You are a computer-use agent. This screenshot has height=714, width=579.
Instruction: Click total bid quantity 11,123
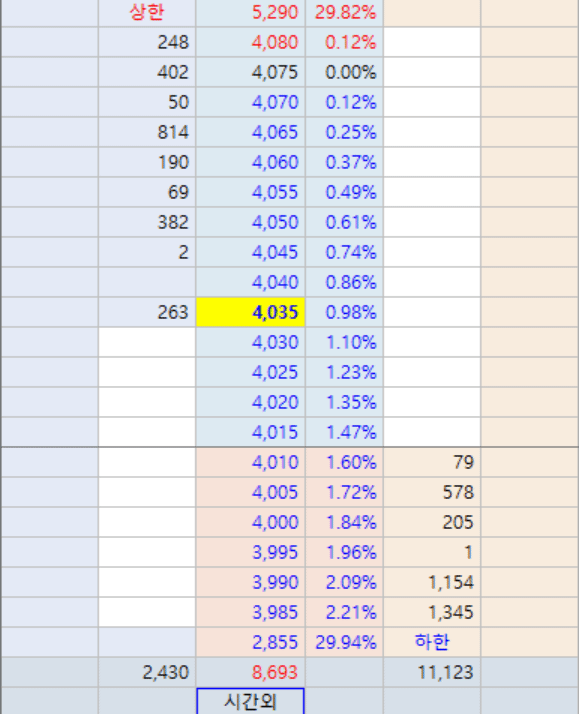click(x=446, y=673)
